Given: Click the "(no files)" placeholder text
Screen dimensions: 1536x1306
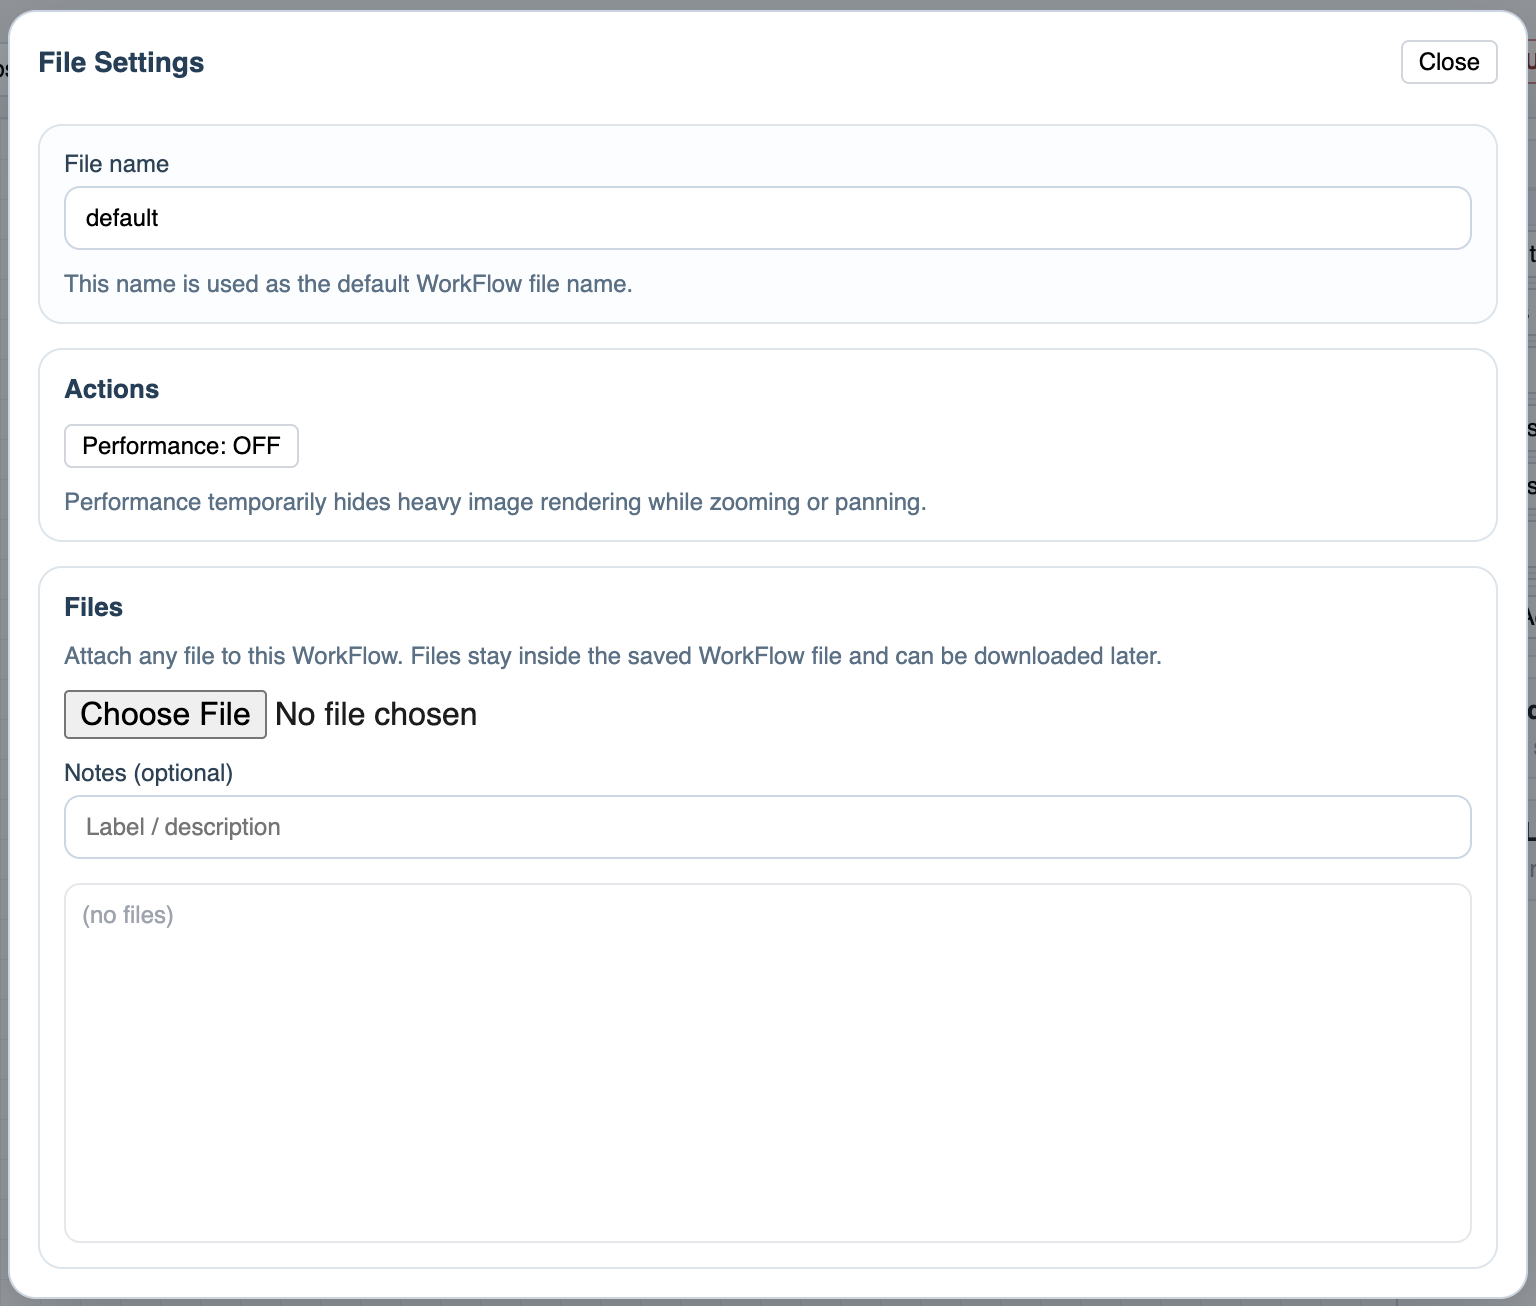Looking at the screenshot, I should coord(128,915).
